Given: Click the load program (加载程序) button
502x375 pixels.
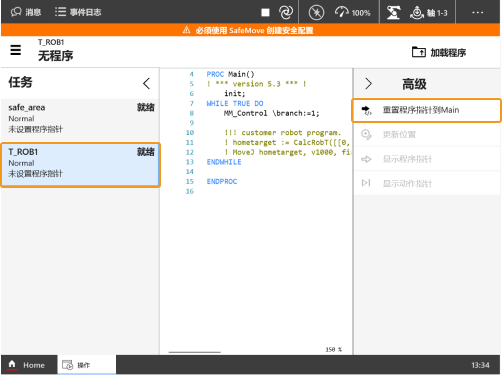Looking at the screenshot, I should pos(439,52).
